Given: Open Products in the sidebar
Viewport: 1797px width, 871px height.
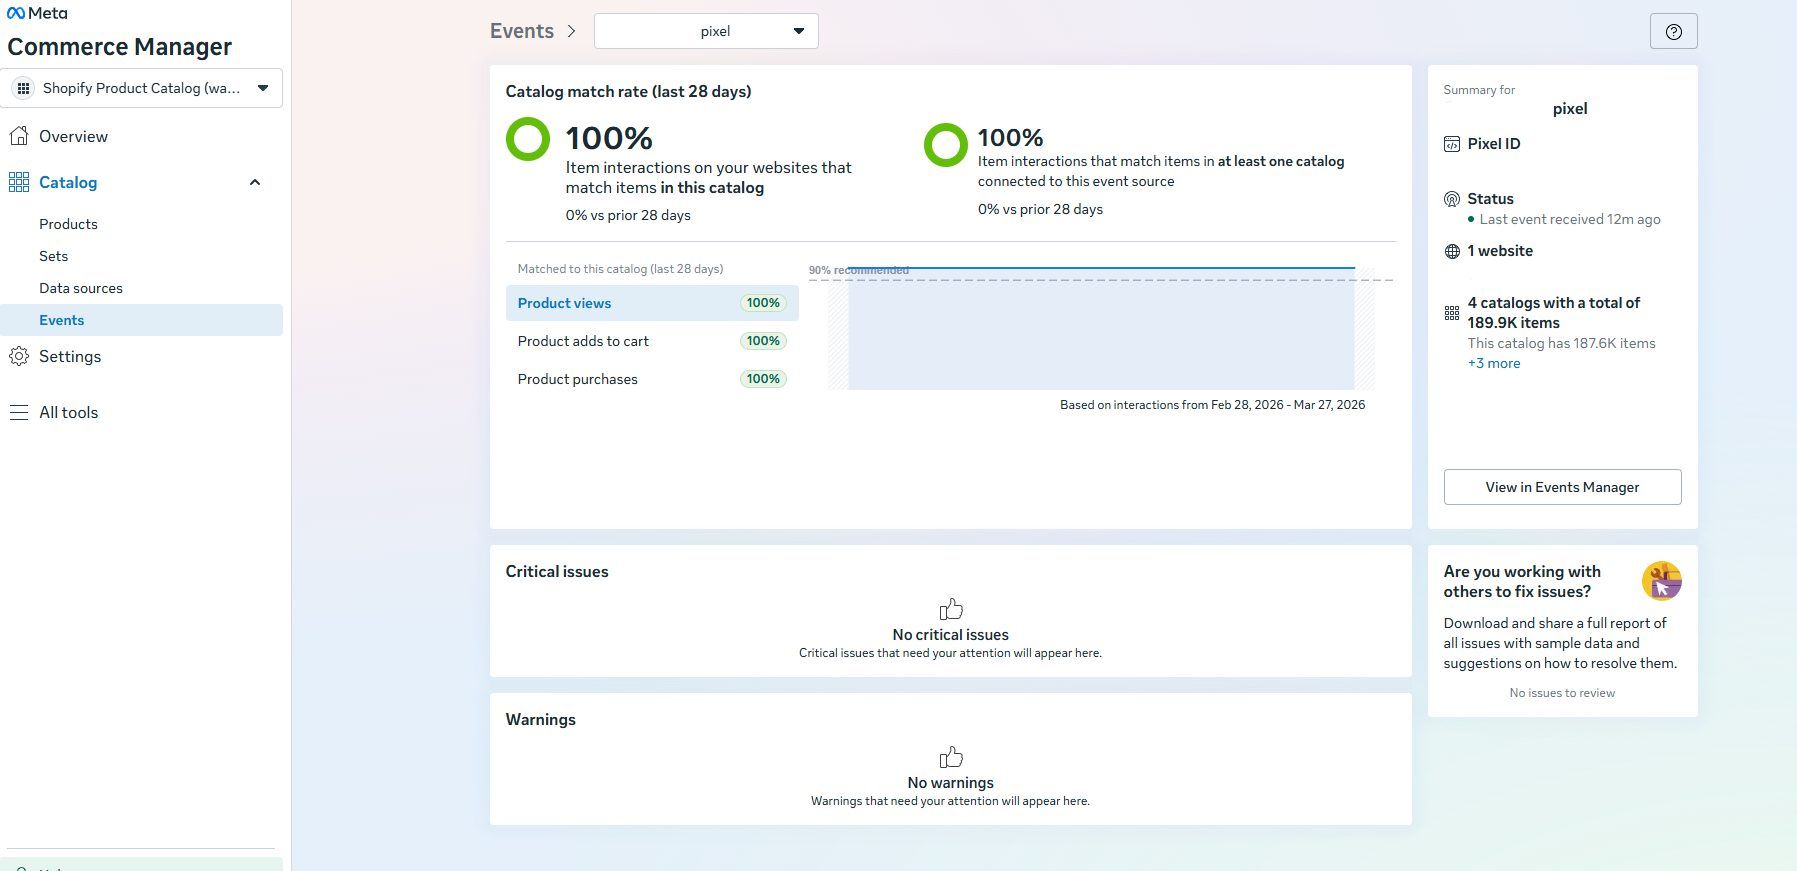Looking at the screenshot, I should coord(68,224).
